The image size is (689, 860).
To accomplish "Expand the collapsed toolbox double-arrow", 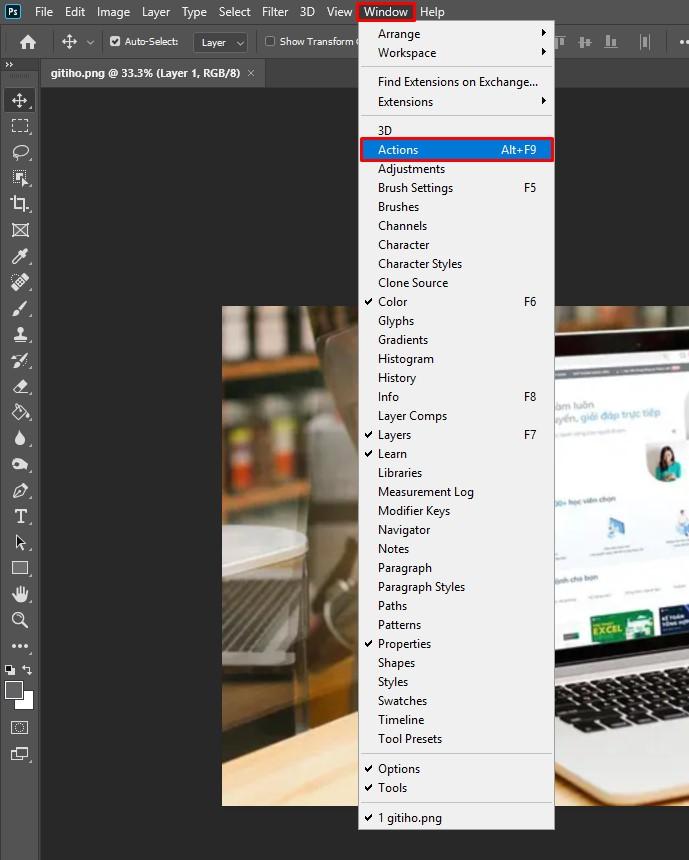I will pos(9,64).
